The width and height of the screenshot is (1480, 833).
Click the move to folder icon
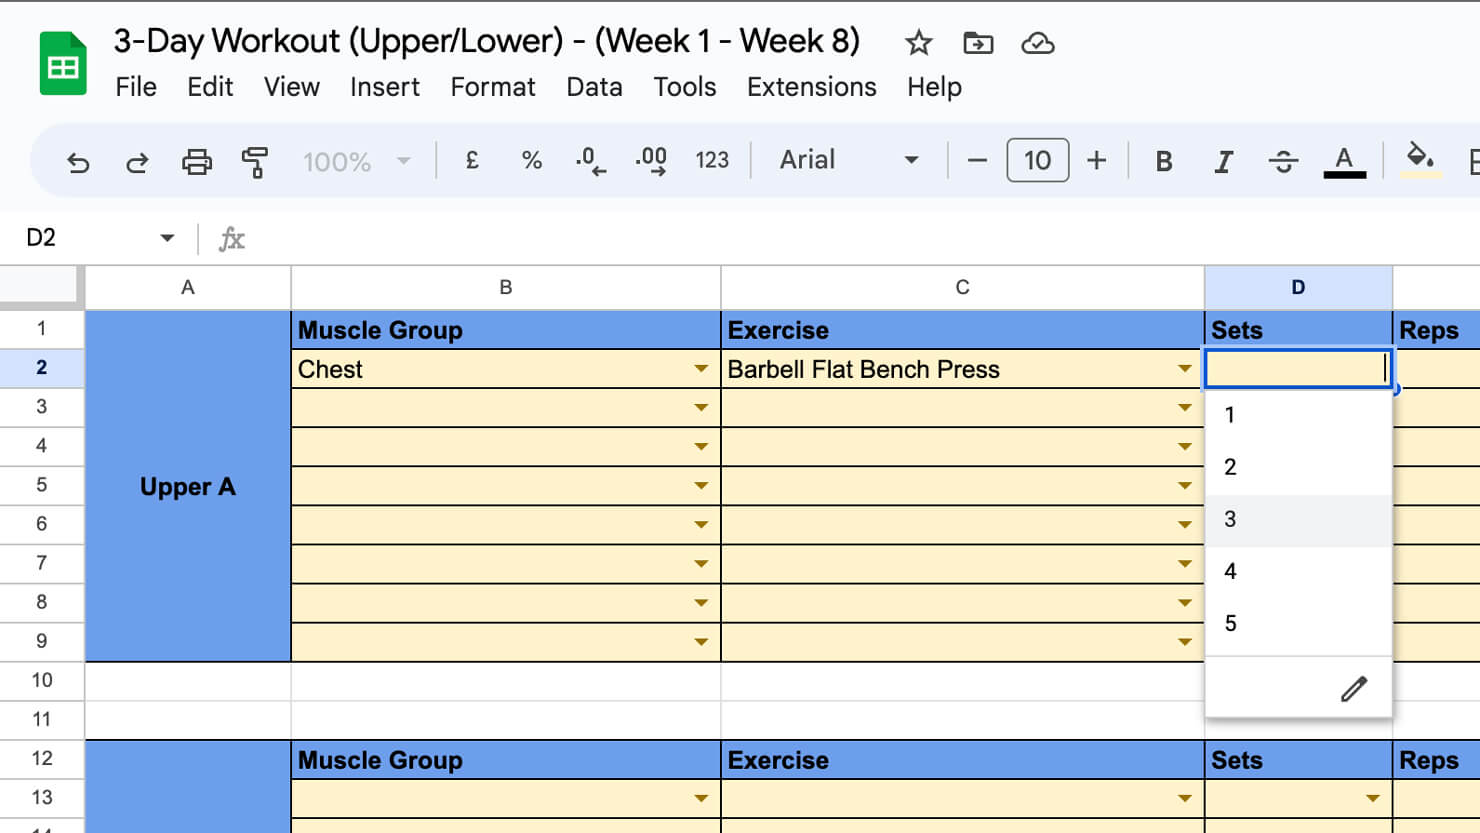tap(977, 43)
